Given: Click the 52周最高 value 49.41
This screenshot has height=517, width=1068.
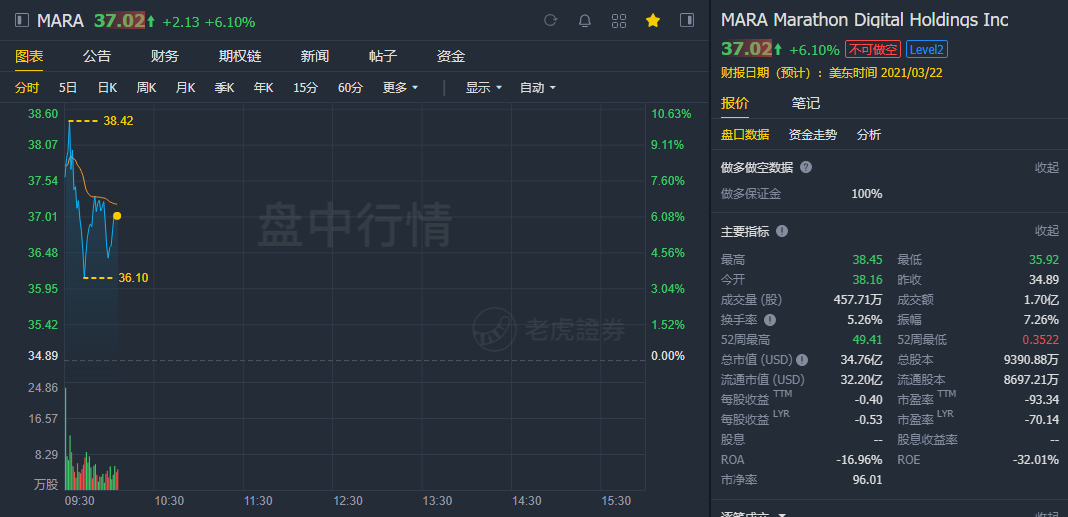Looking at the screenshot, I should 868,339.
